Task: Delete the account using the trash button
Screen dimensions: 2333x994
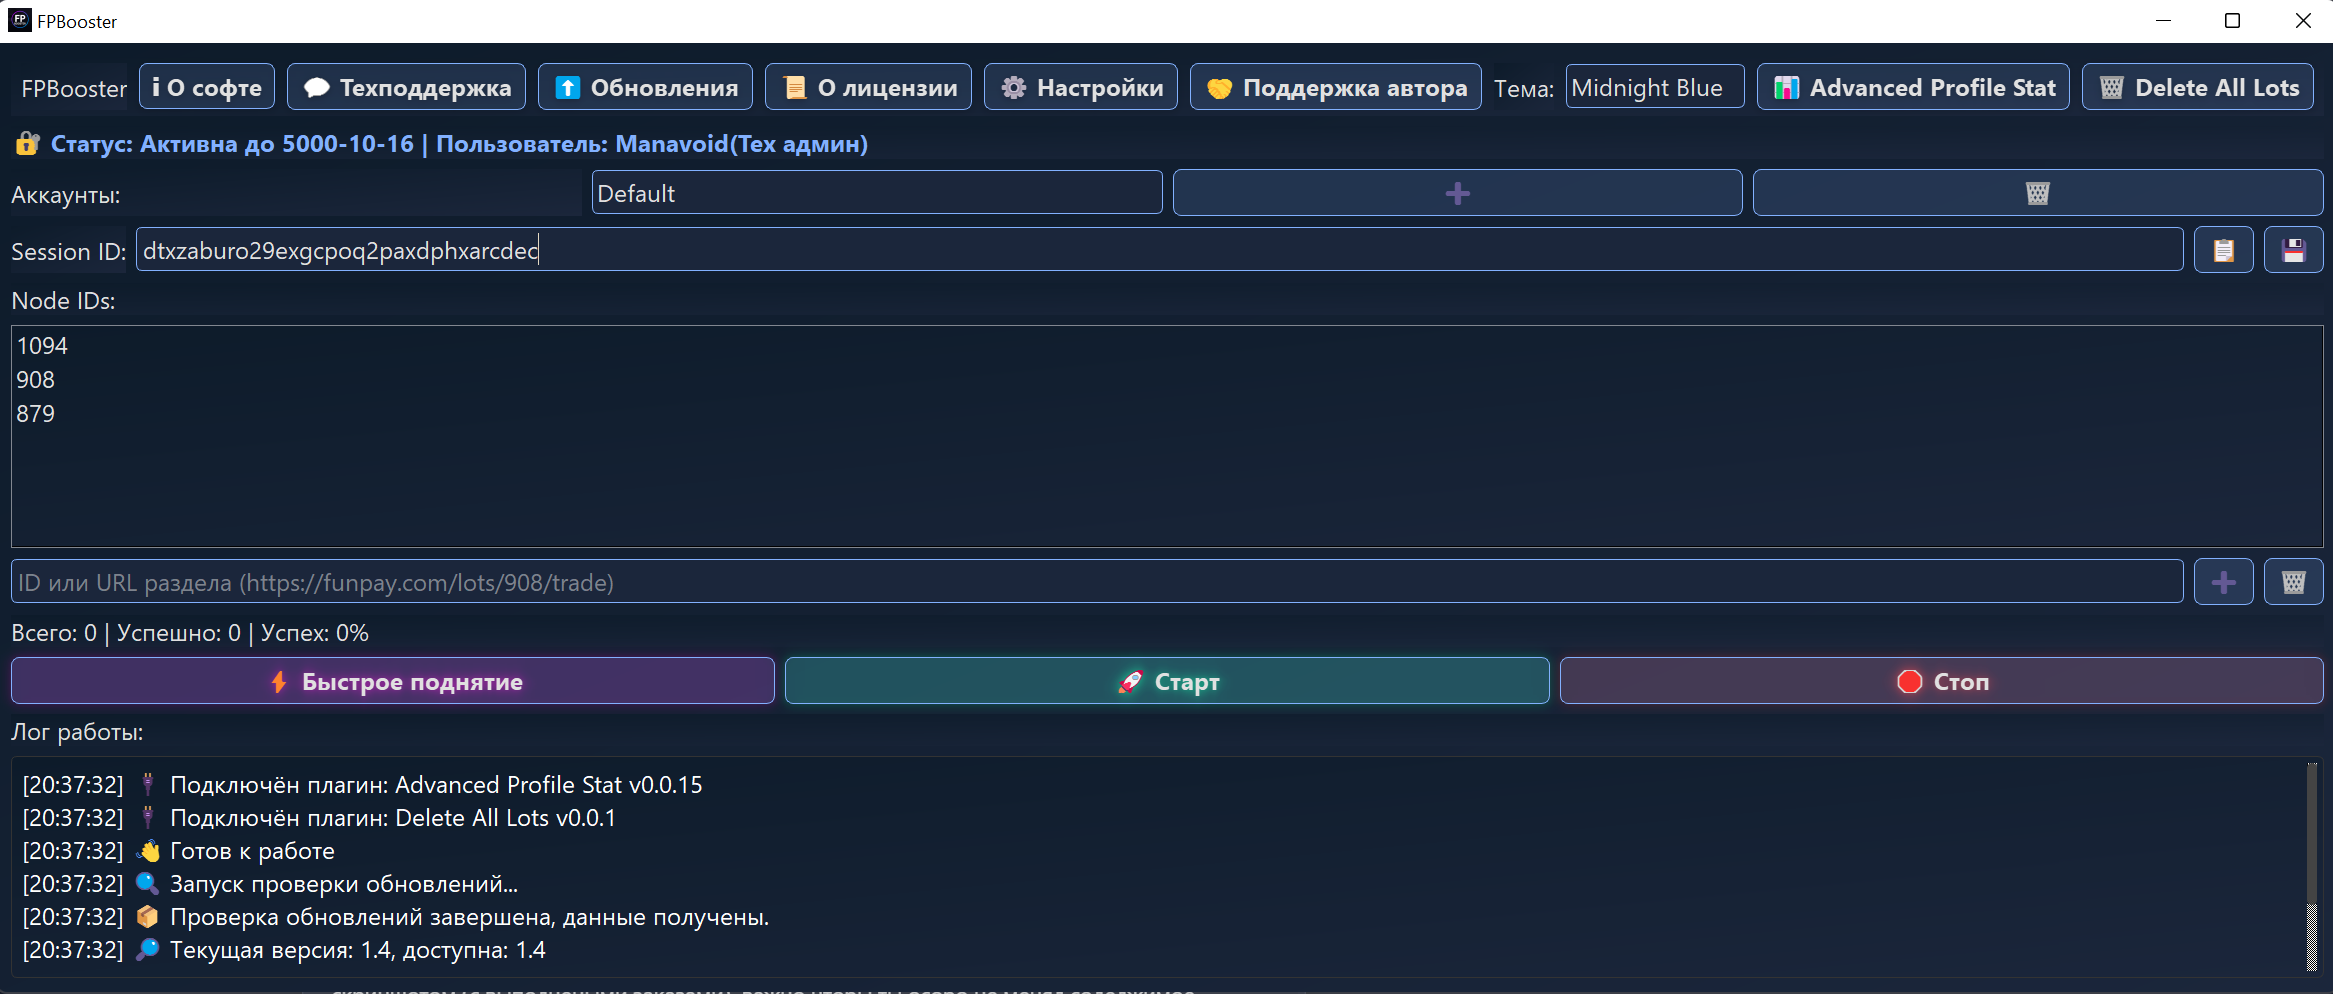Action: [x=2037, y=193]
